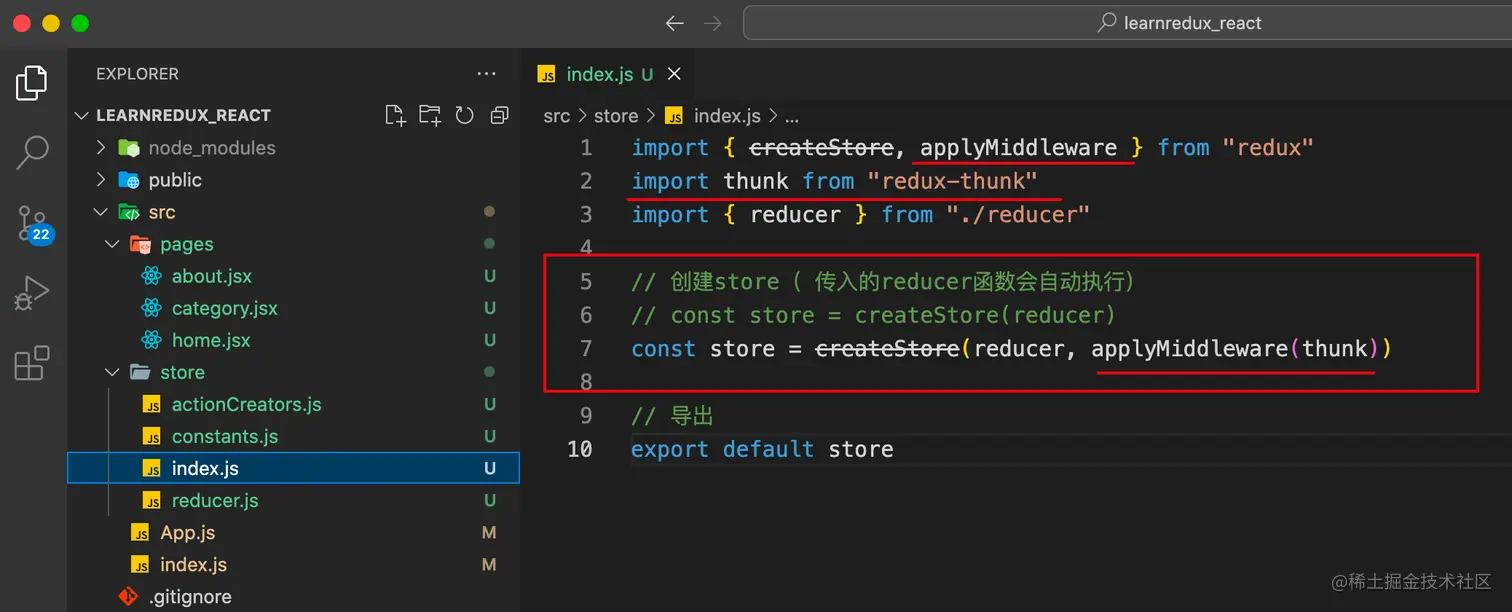Open constants.js in the file tree
The height and width of the screenshot is (612, 1512).
point(225,436)
